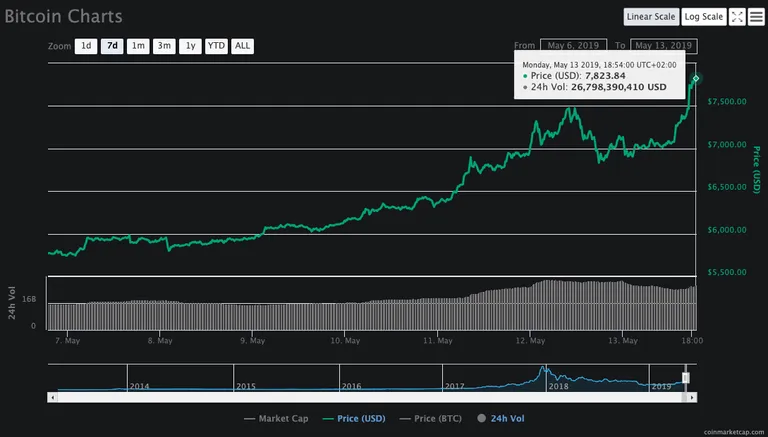Toggle the Price (USD) legend series
The image size is (768, 437).
coord(354,418)
